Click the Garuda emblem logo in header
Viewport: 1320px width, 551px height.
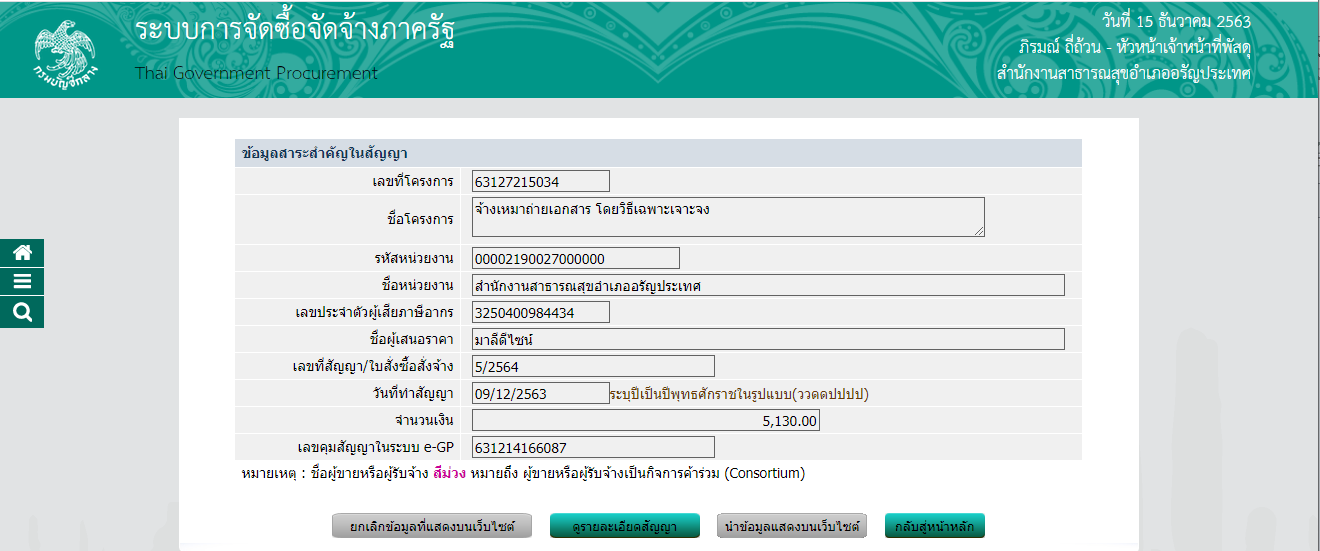62,52
